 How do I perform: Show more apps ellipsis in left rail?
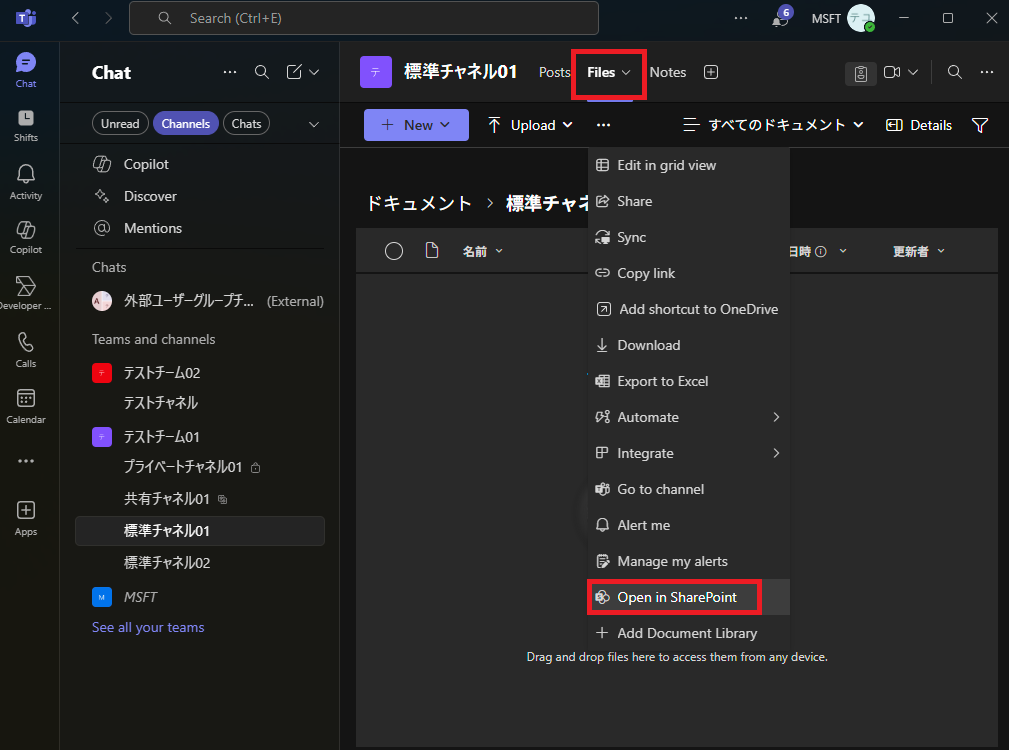(x=26, y=461)
